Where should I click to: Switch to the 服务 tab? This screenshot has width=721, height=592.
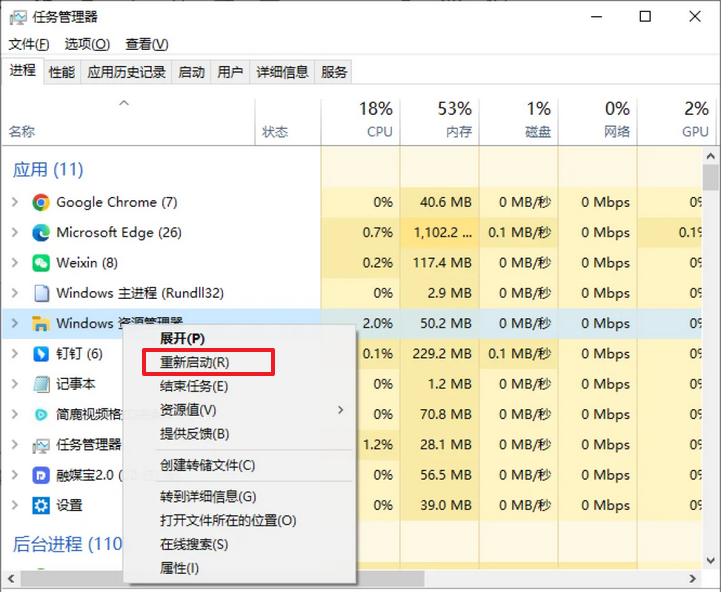click(334, 72)
